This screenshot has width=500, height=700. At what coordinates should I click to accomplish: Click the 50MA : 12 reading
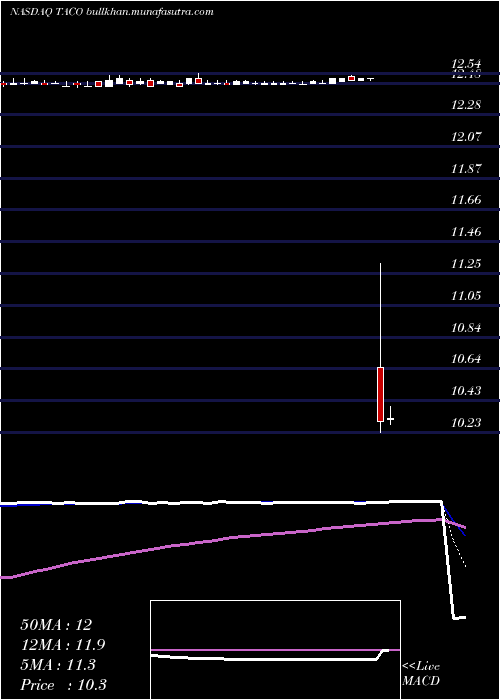(x=56, y=625)
